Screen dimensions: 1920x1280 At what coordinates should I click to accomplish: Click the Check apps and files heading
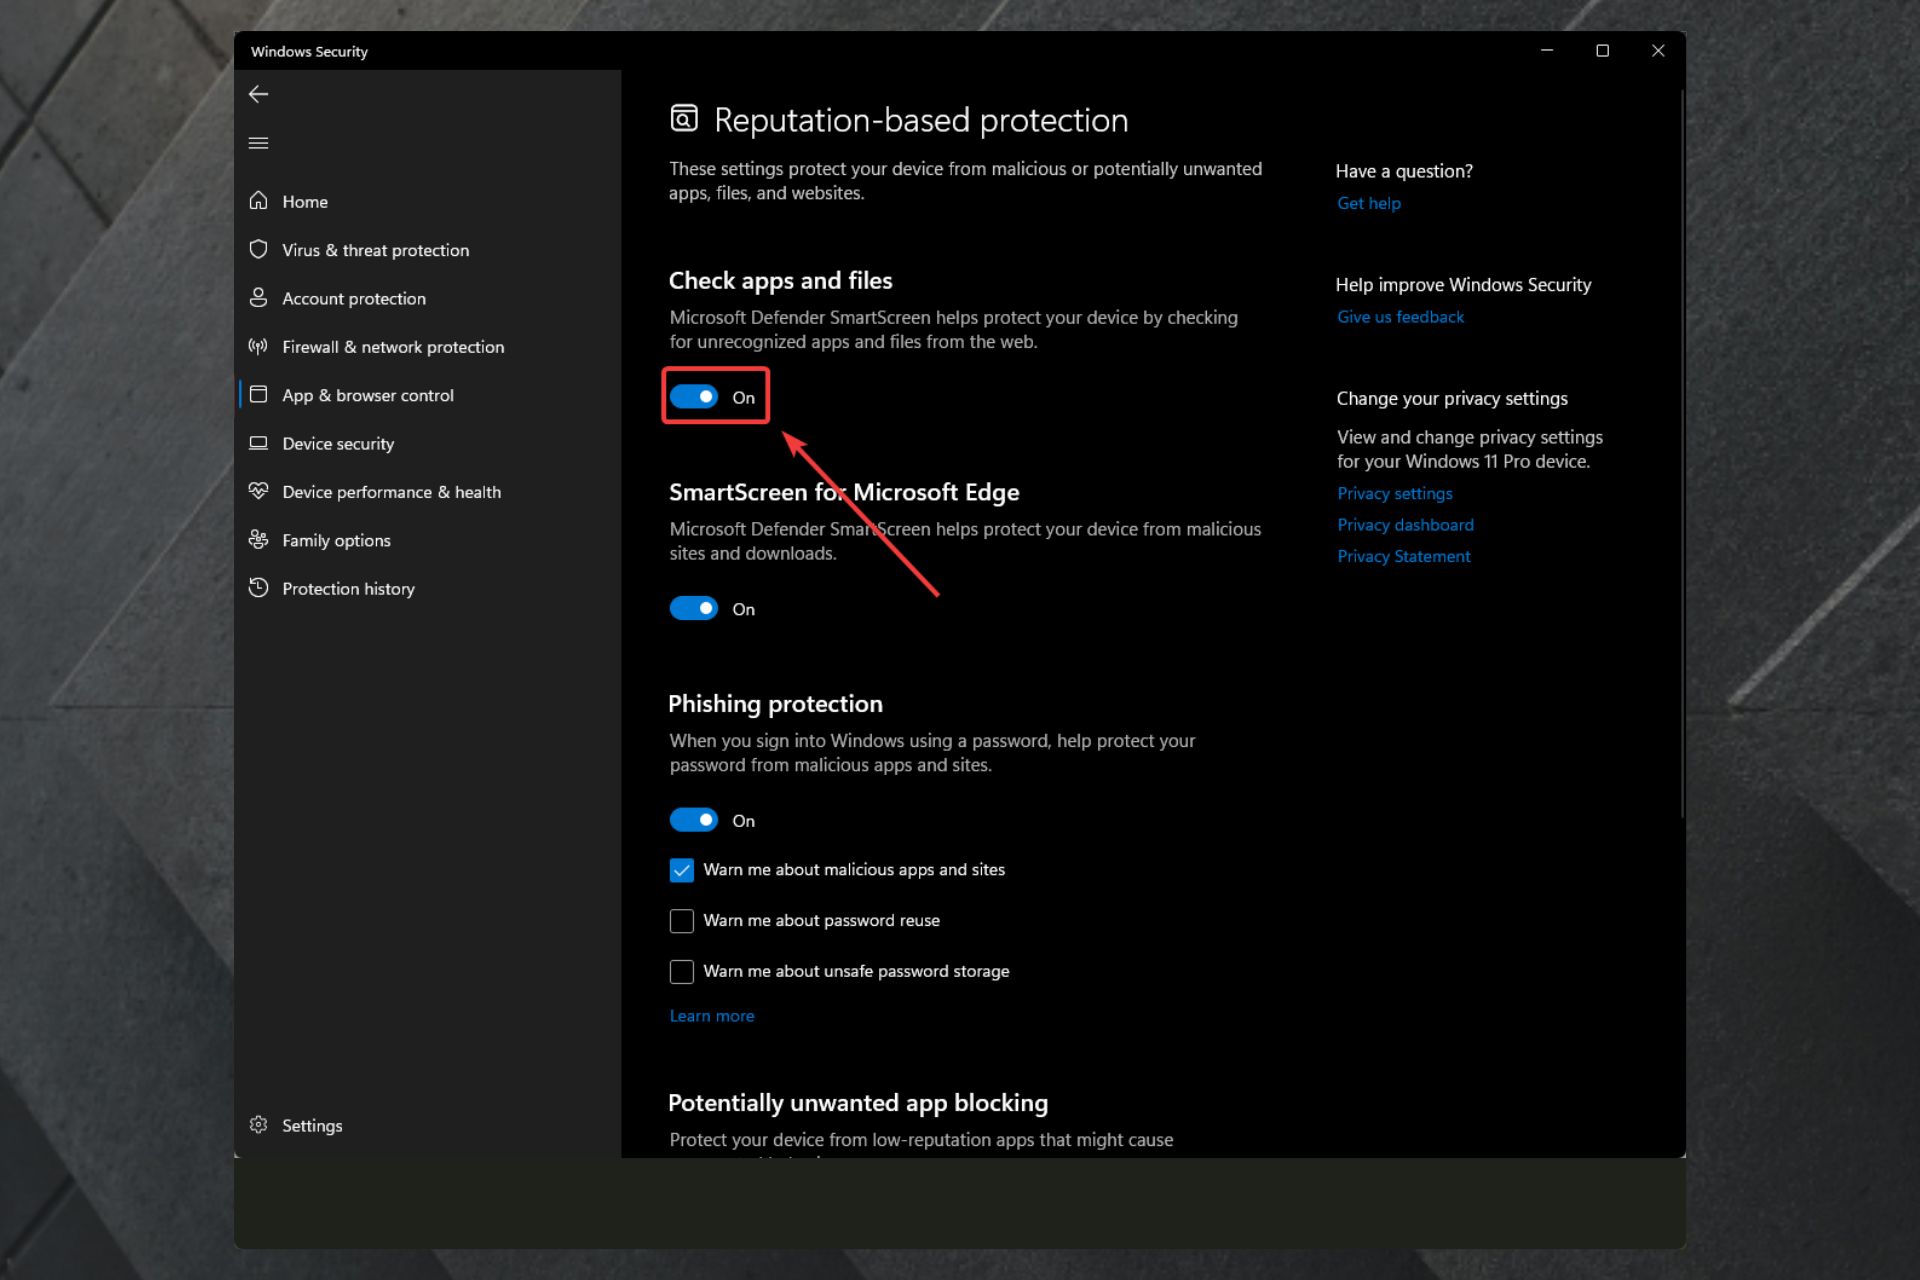click(x=780, y=281)
